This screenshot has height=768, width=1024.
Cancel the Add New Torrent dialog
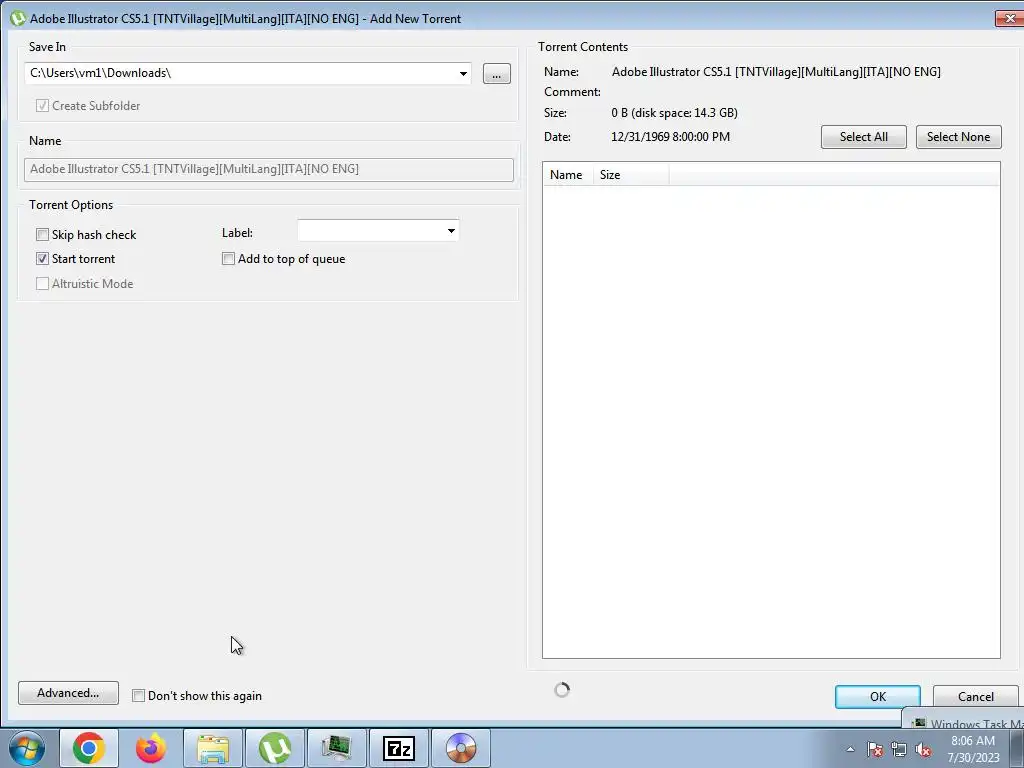pyautogui.click(x=976, y=697)
